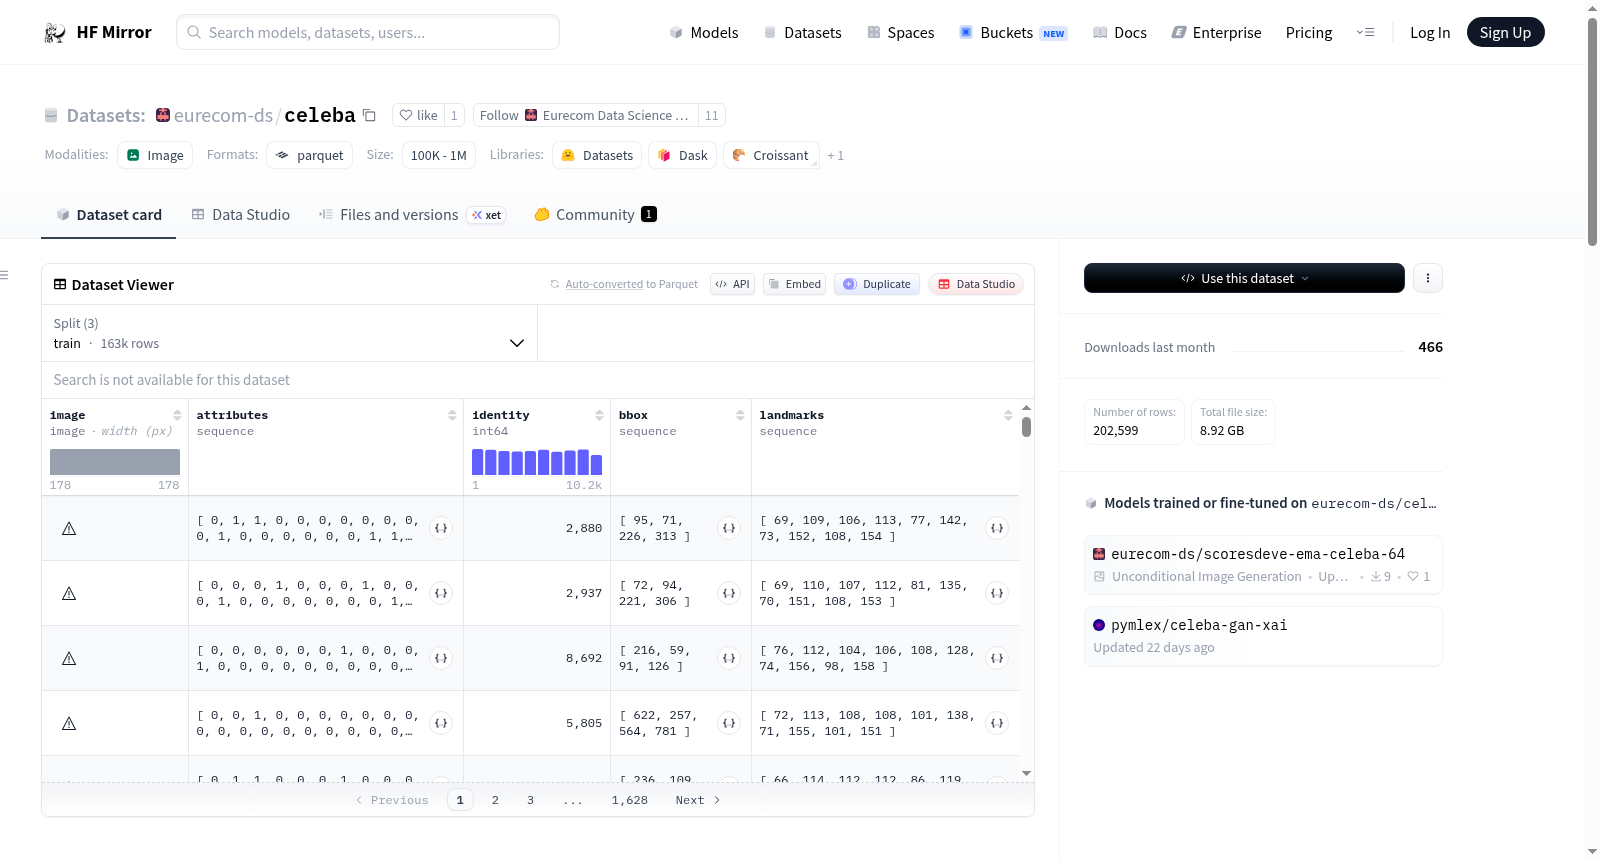Jump to the last page 1,628
The width and height of the screenshot is (1600, 861).
point(630,800)
